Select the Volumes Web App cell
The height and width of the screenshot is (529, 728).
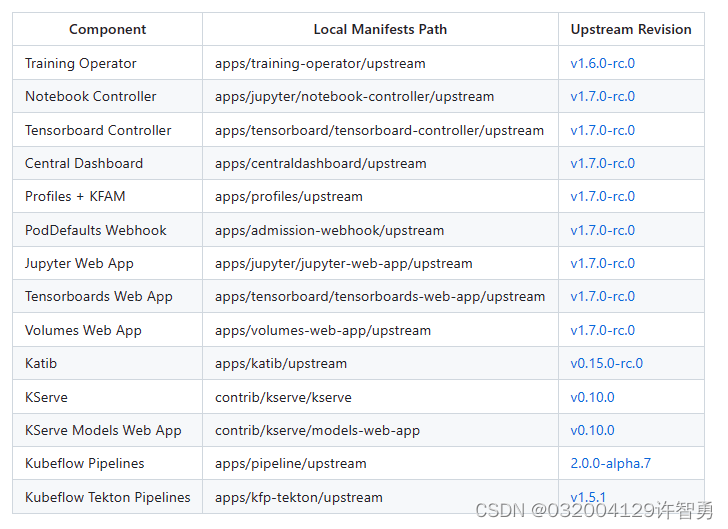click(107, 329)
